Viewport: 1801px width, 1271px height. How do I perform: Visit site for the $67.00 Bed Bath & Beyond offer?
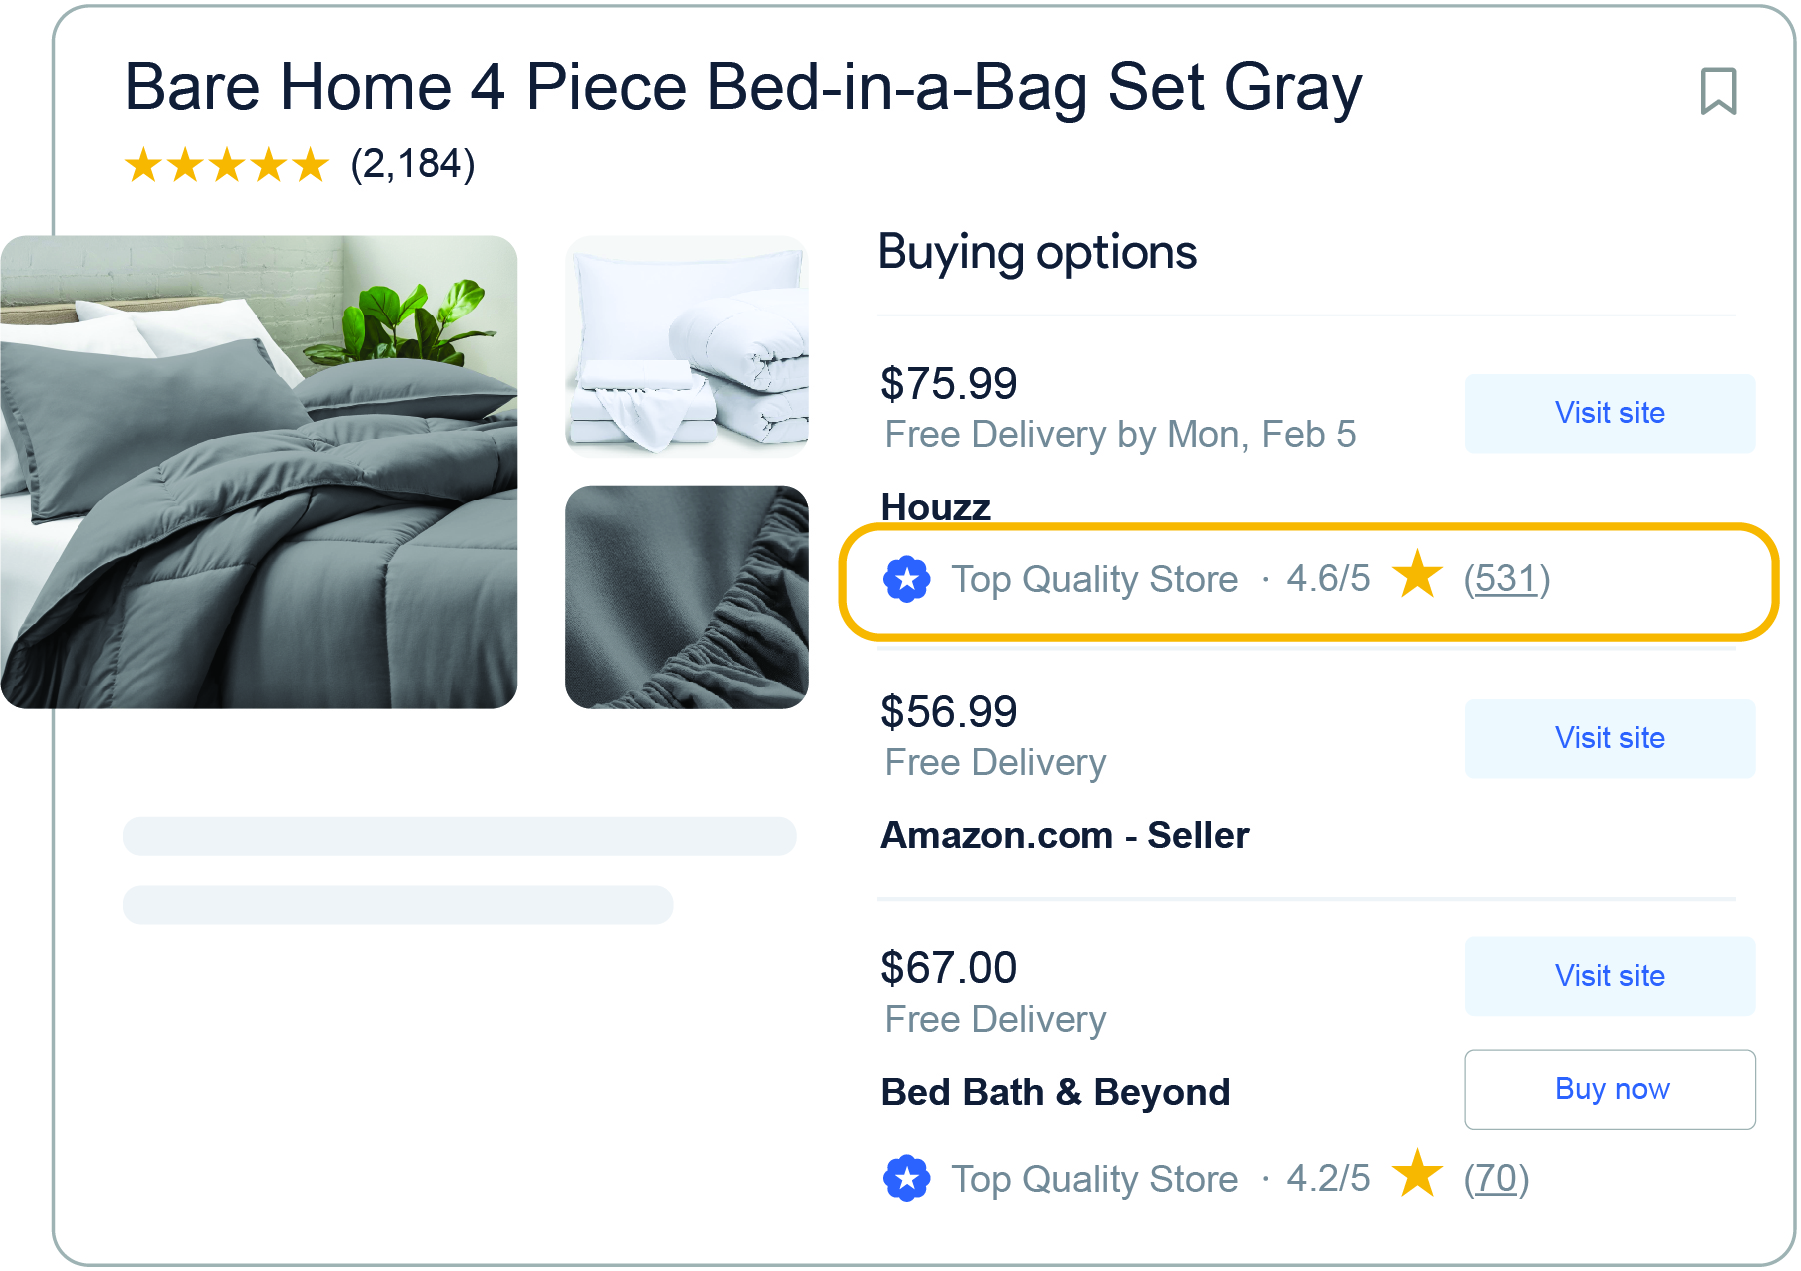tap(1609, 976)
